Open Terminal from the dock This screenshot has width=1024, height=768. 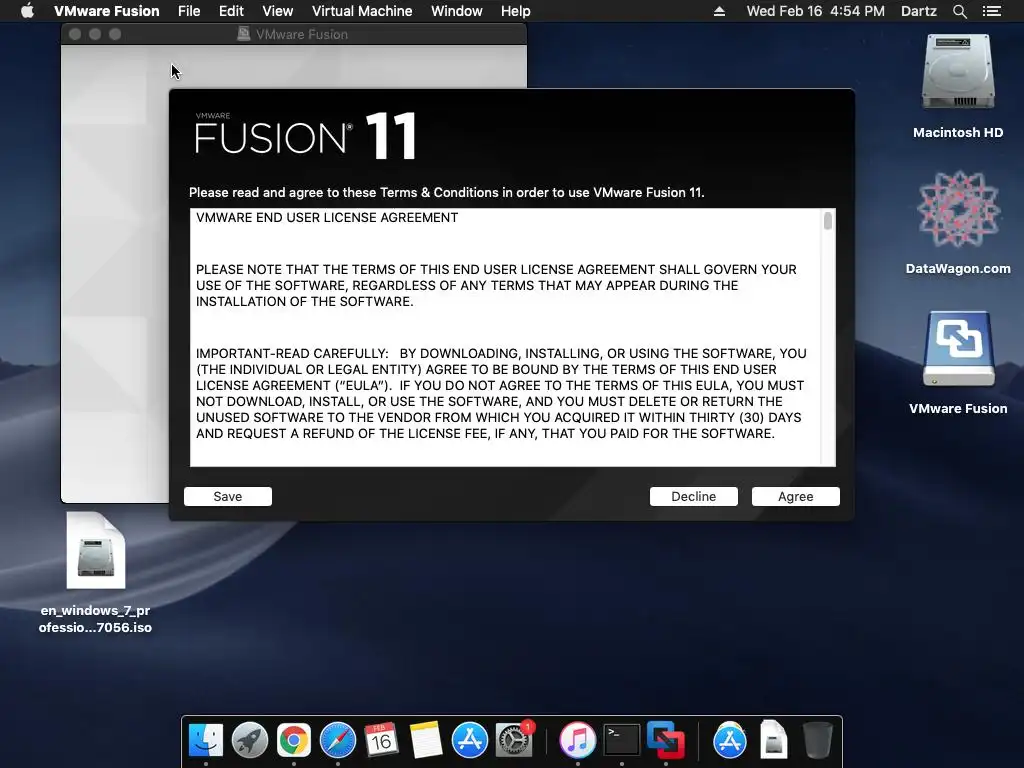621,741
